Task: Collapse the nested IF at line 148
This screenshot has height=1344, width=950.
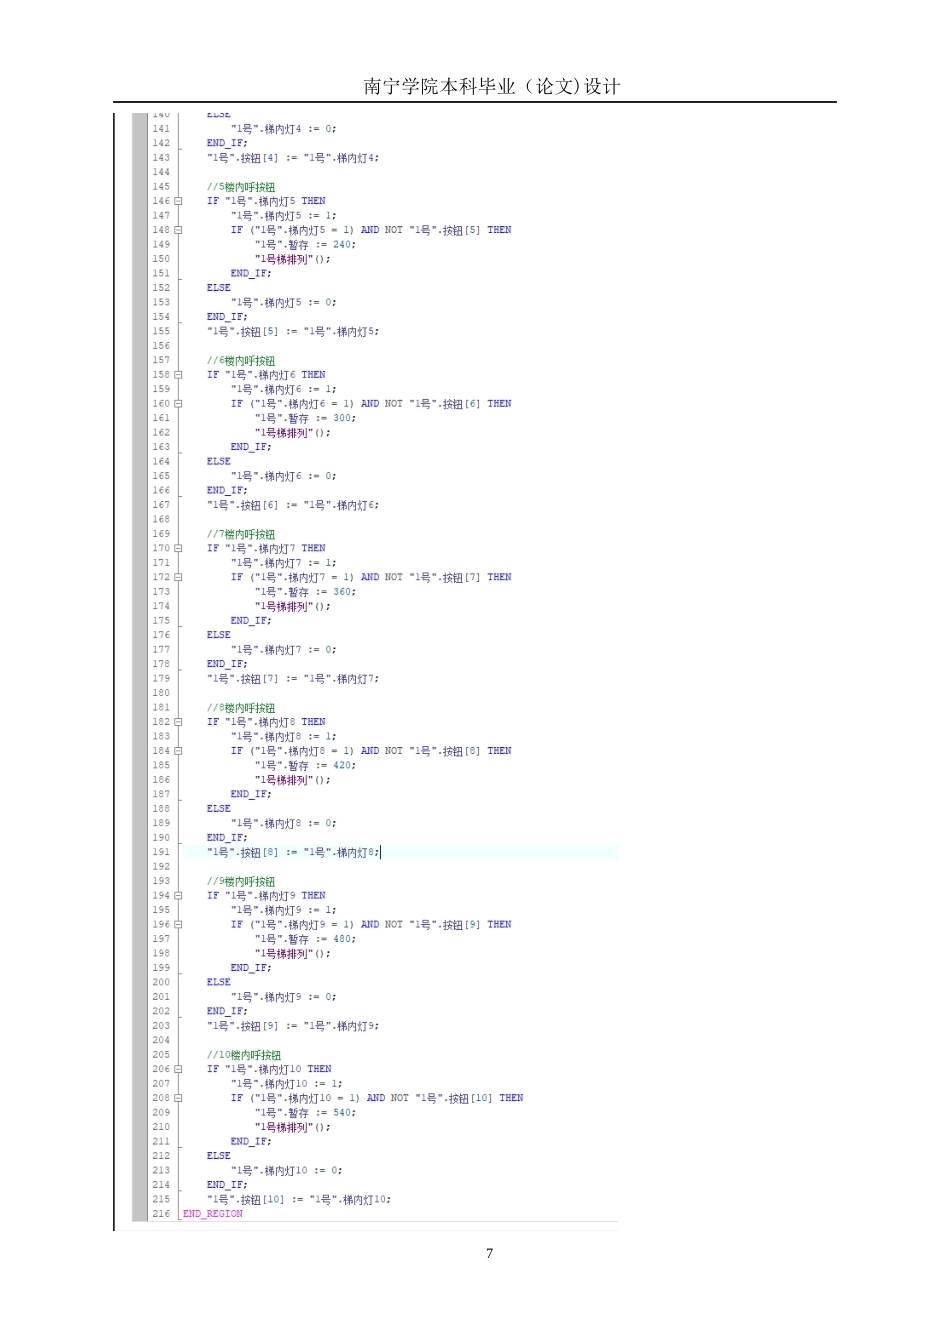Action: pos(178,230)
